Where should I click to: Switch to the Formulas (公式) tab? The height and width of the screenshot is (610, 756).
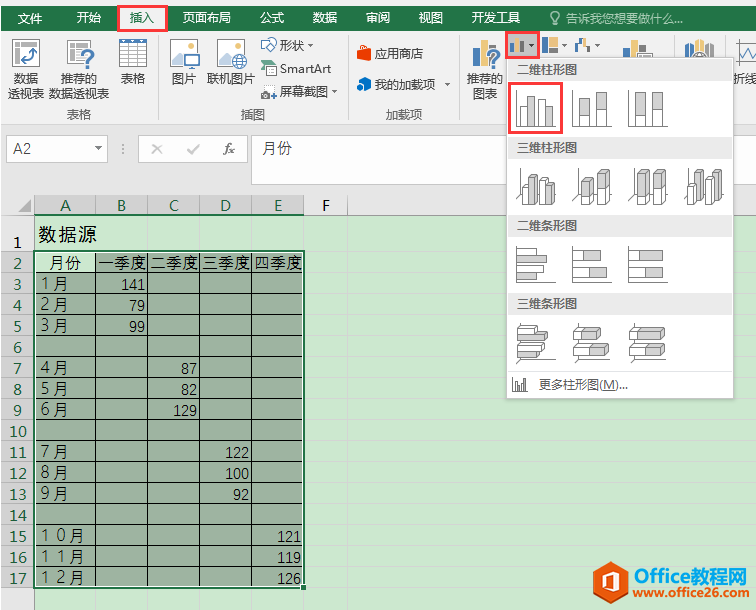pyautogui.click(x=272, y=18)
